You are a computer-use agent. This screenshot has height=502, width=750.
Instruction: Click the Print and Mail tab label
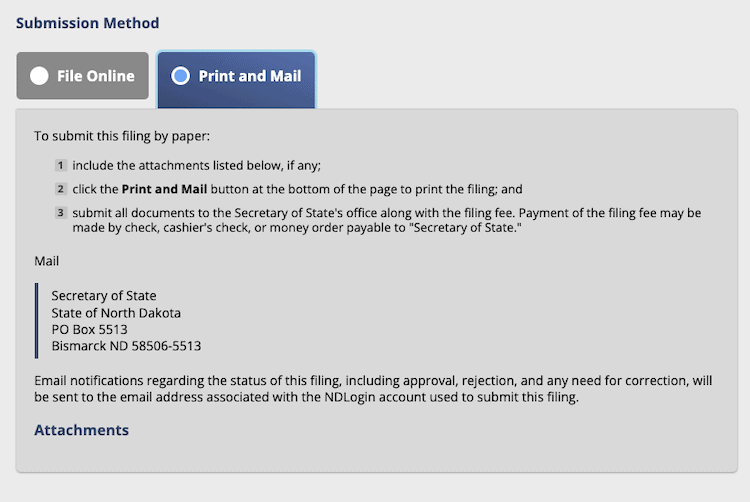click(250, 76)
